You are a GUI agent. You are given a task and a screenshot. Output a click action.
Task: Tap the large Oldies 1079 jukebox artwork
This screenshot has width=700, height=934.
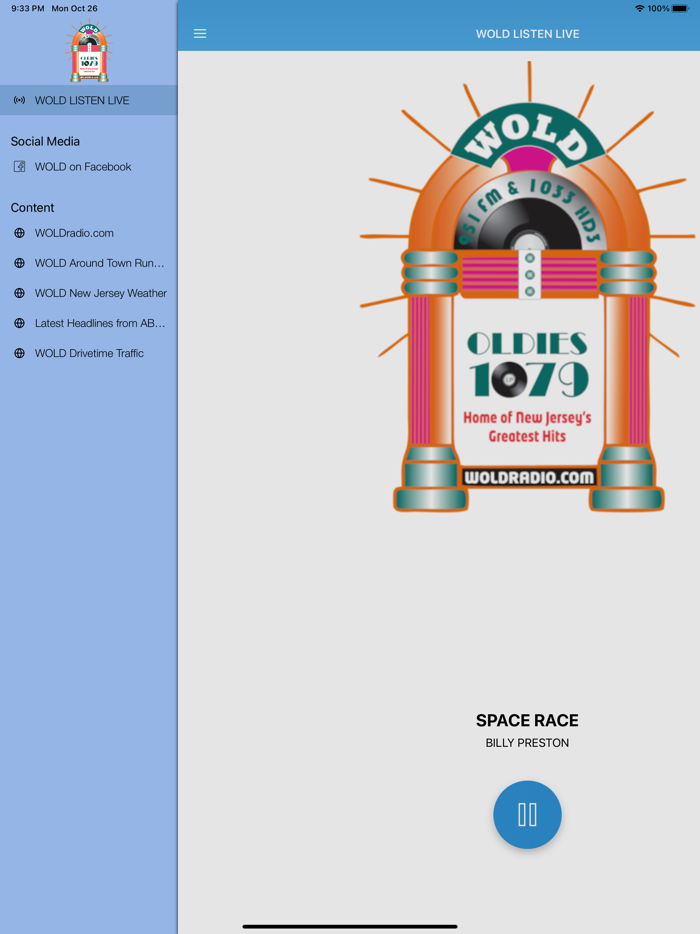click(x=527, y=287)
